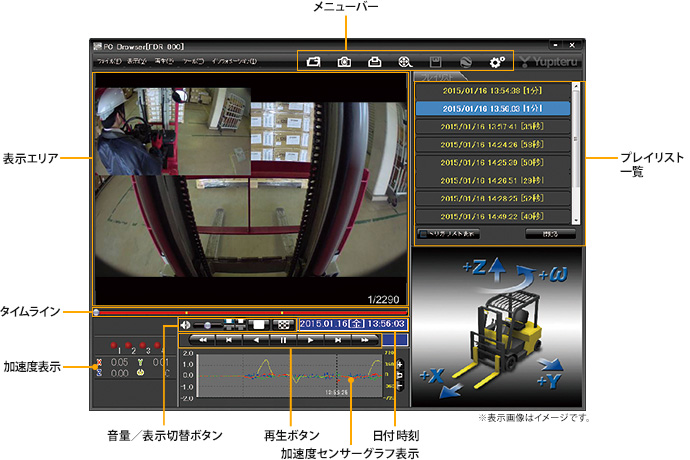The image size is (690, 460).
Task: Click the save floppy-disk icon
Action: pos(435,62)
